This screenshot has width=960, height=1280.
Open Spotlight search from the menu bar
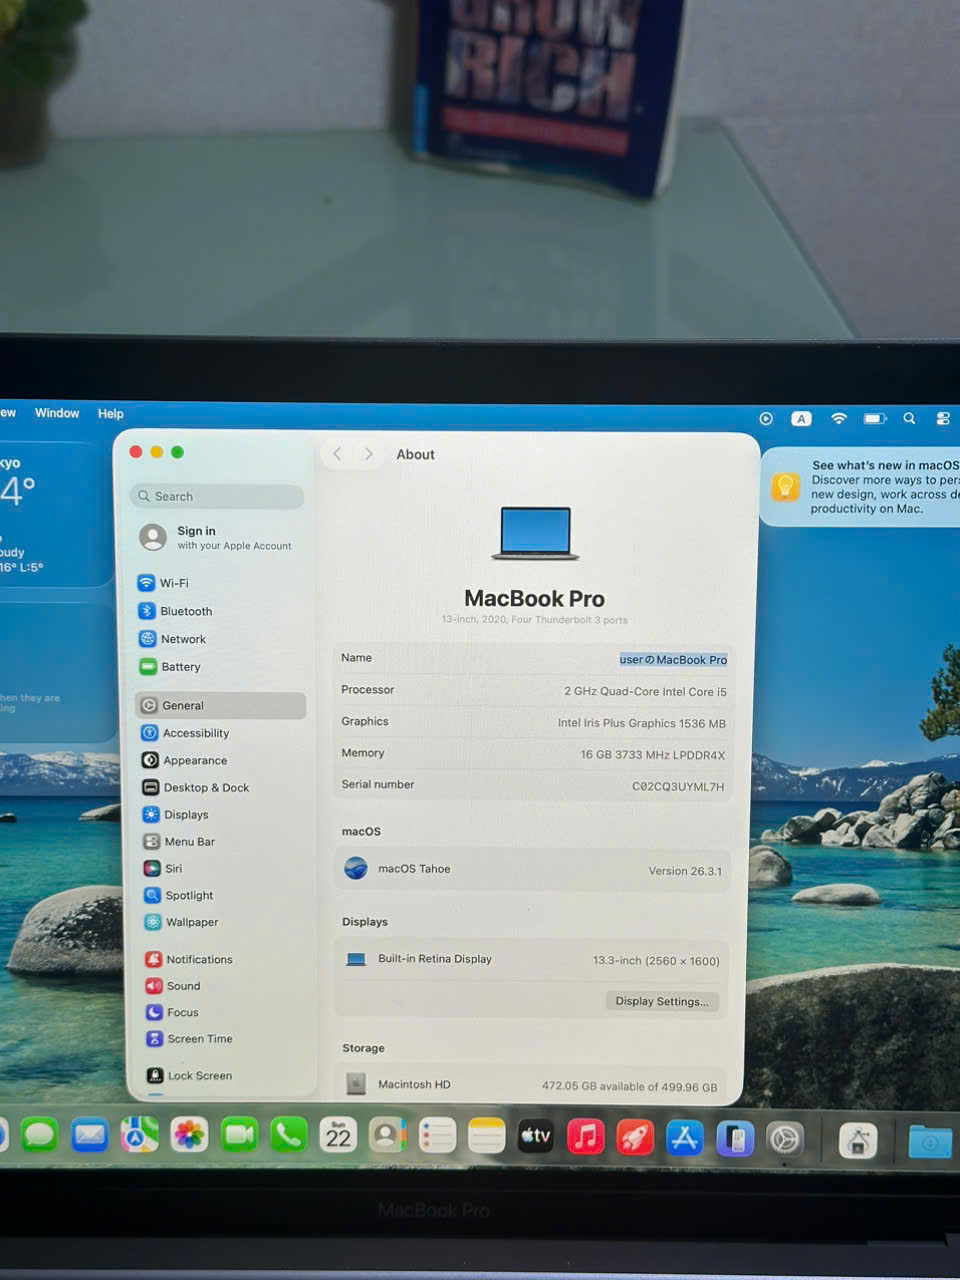click(x=909, y=419)
